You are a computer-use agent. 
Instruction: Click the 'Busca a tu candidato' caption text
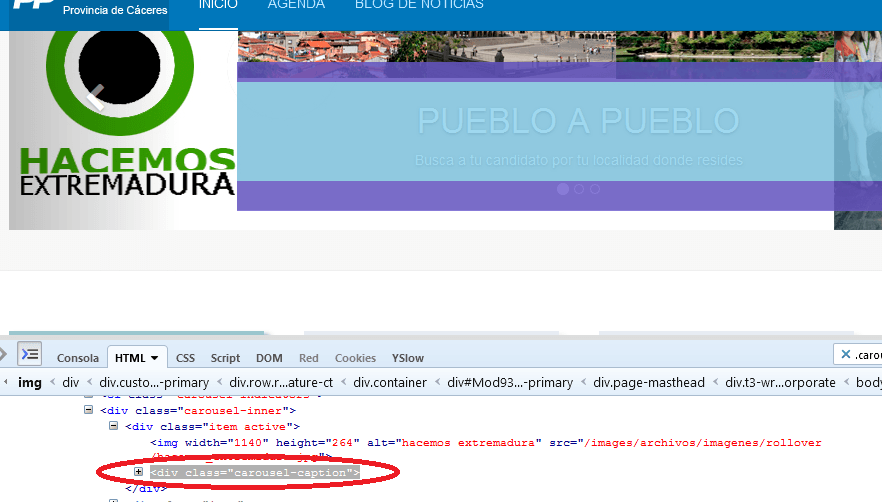(x=578, y=160)
